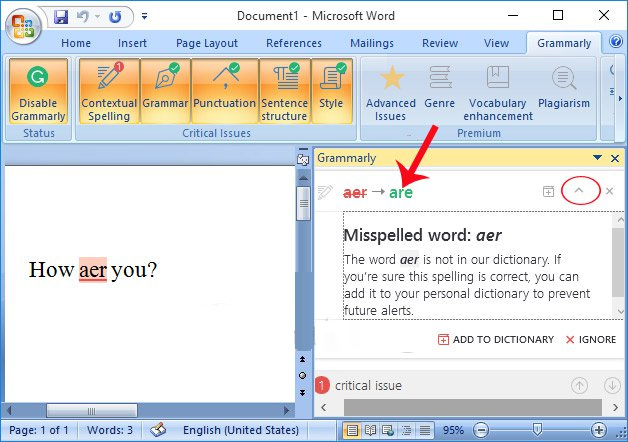Switch to the Insert tab
The image size is (628, 442).
click(x=132, y=43)
